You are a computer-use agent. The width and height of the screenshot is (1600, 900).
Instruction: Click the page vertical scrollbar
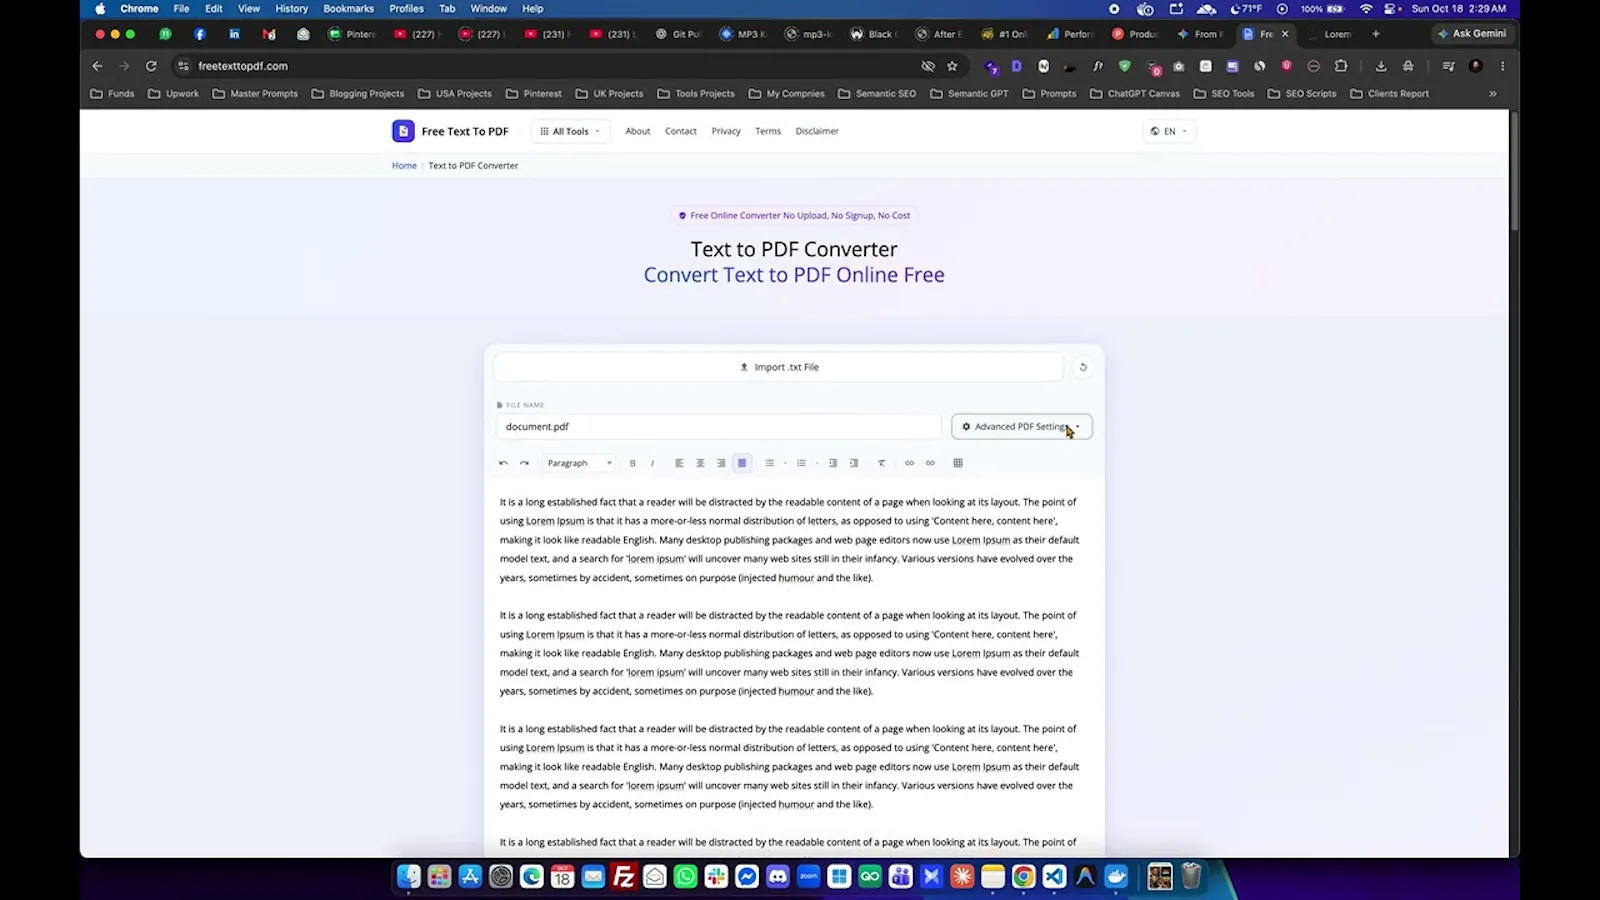tap(1514, 173)
